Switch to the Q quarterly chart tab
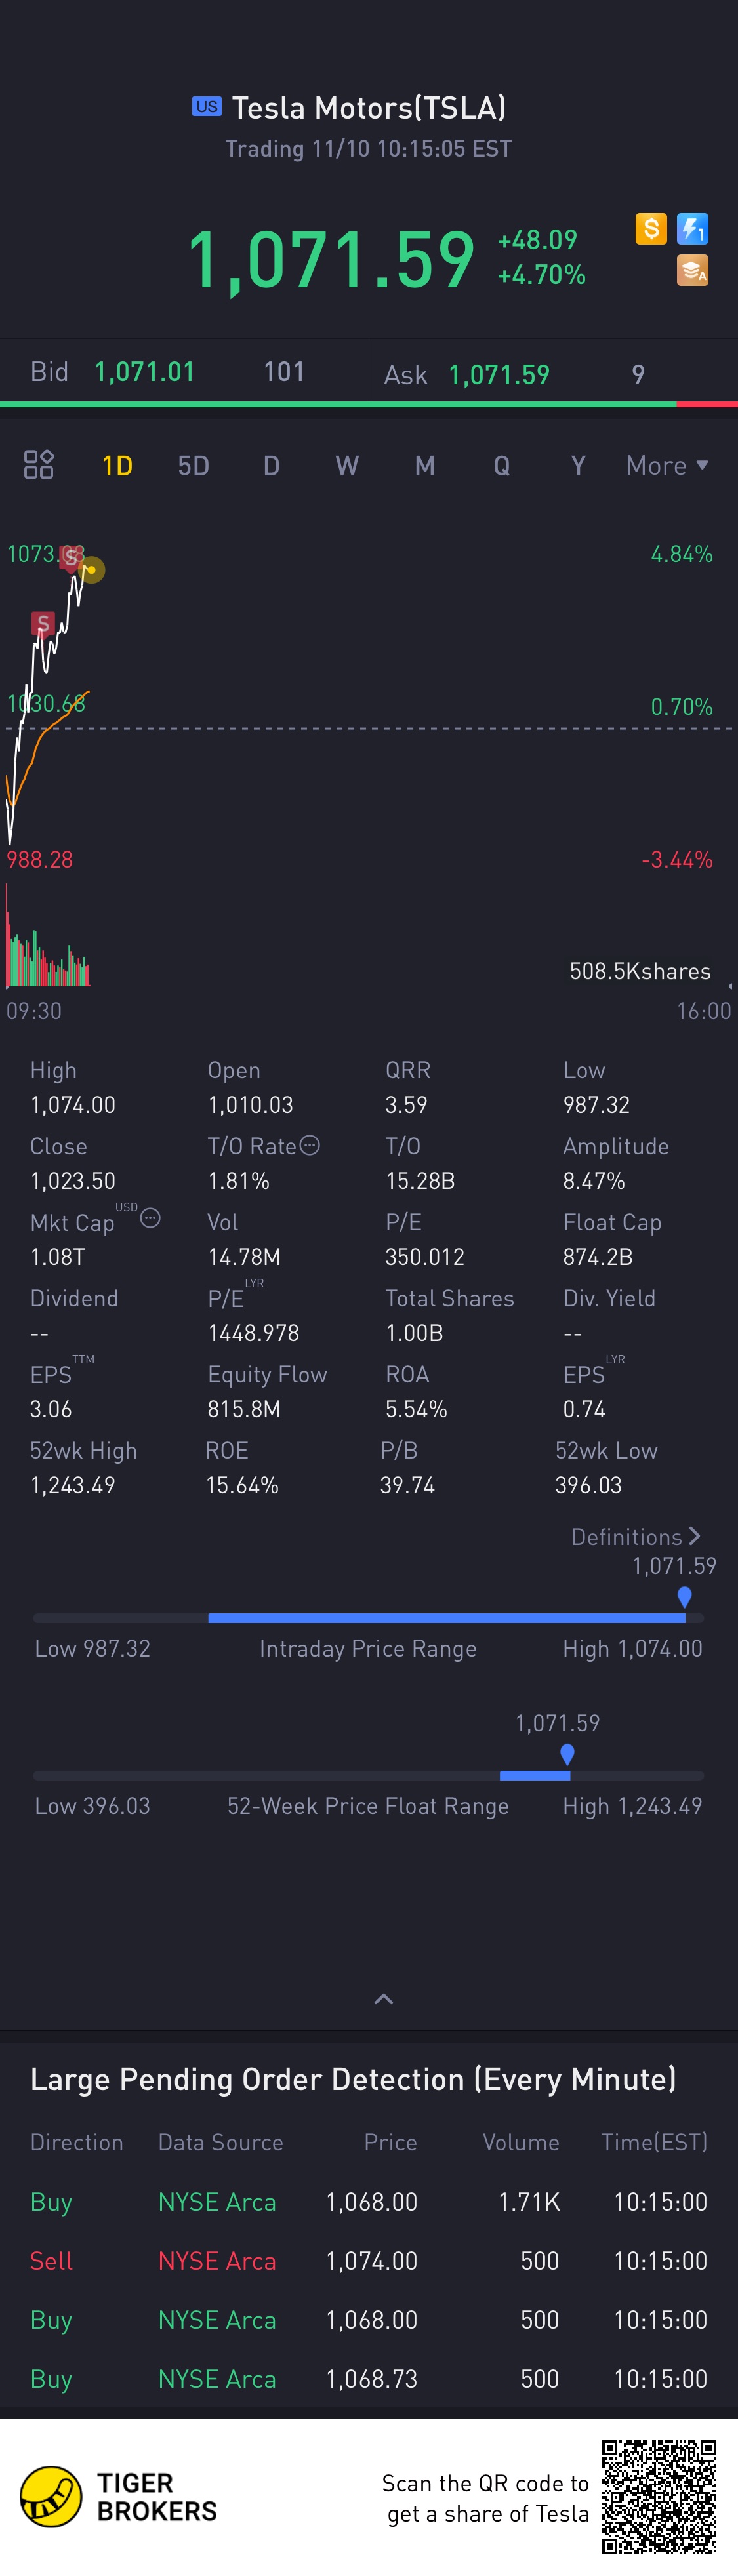 502,466
